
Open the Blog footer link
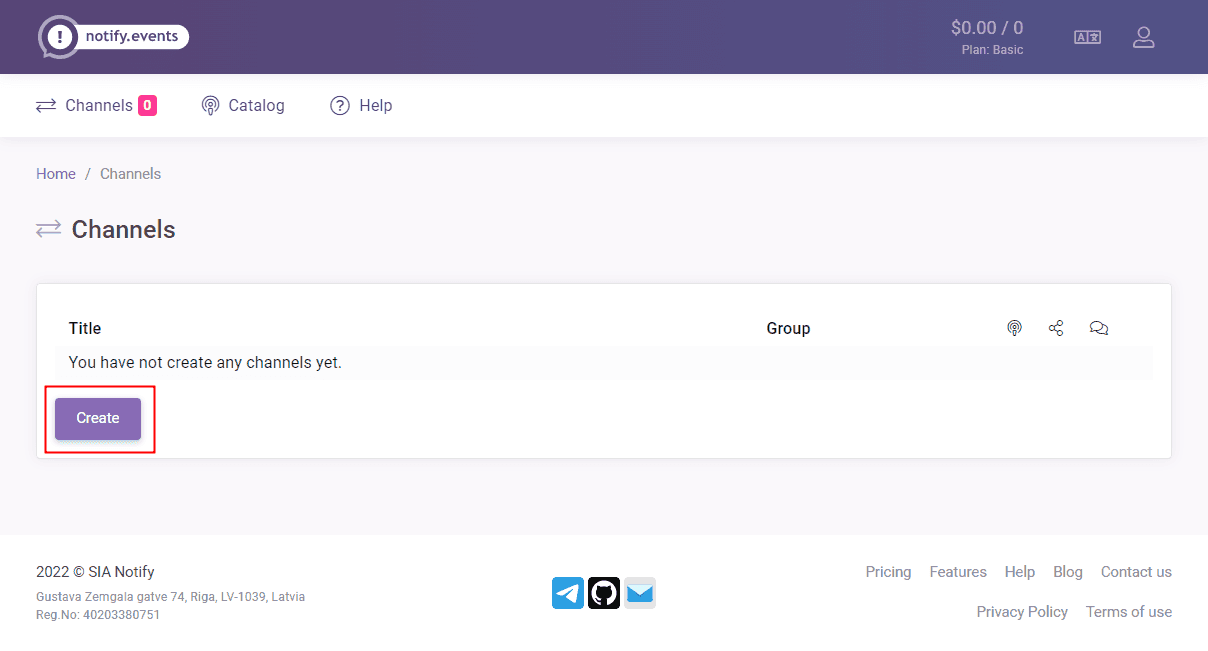(x=1068, y=572)
